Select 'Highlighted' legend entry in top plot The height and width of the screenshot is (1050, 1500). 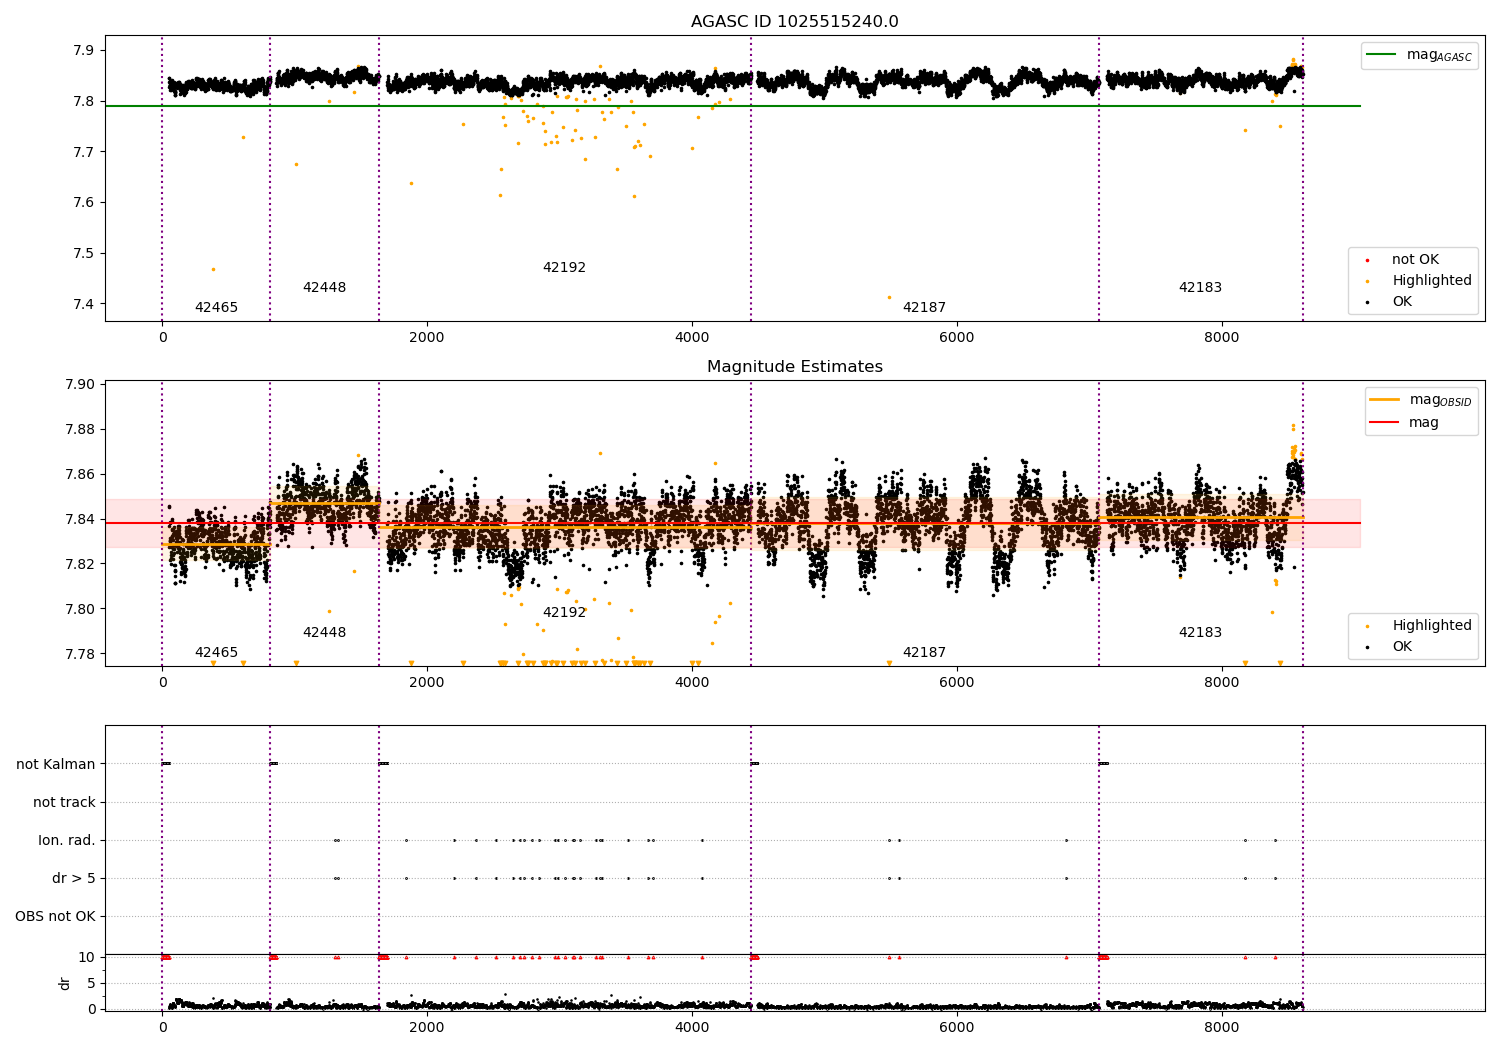pos(1431,281)
